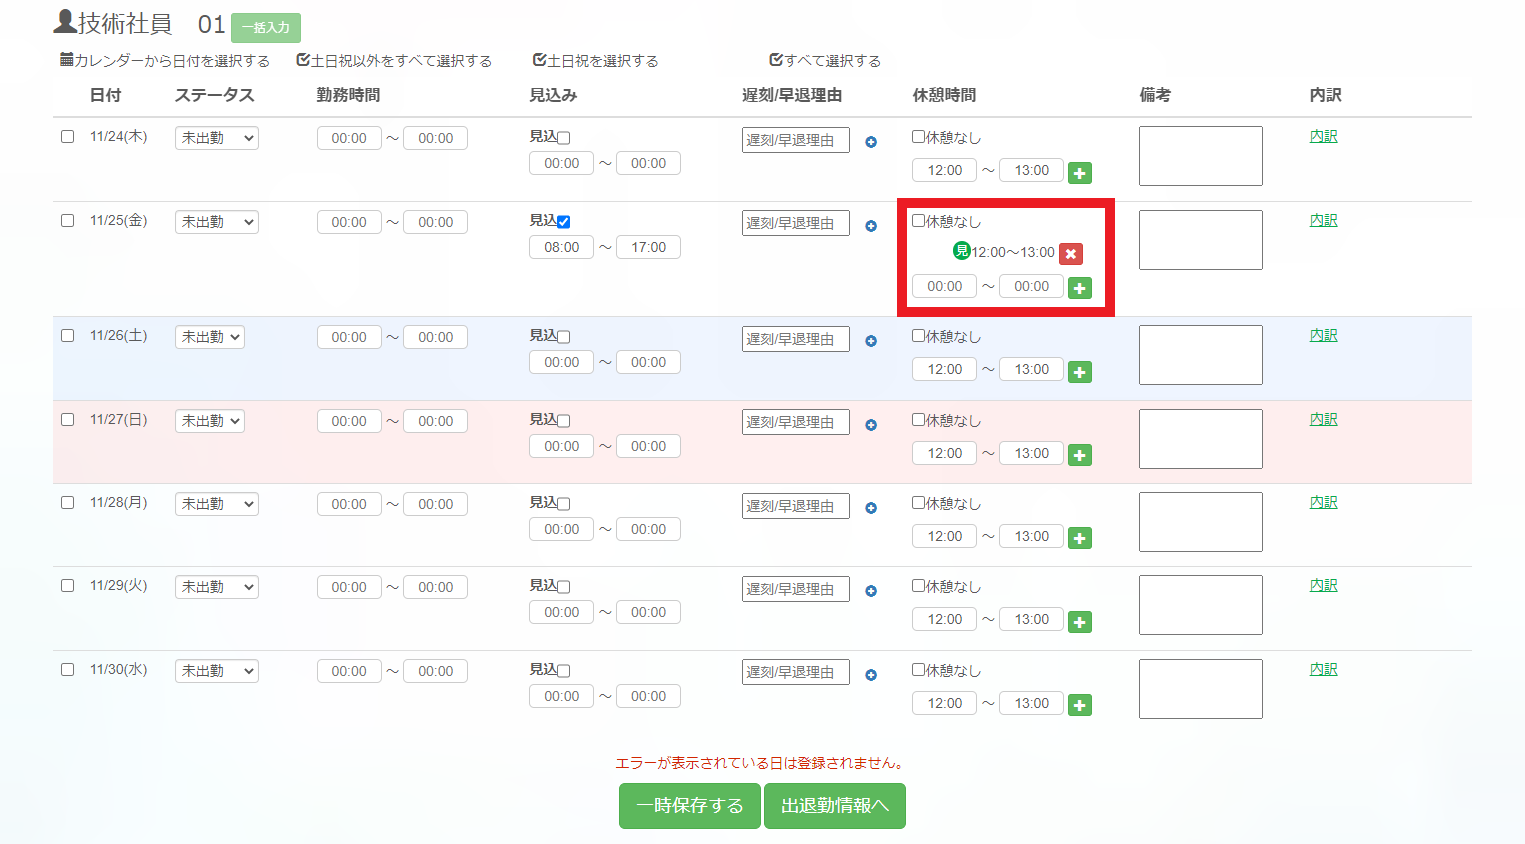This screenshot has height=844, width=1525.
Task: Expand 未出勤 status dropdown for 11/27
Action: (216, 421)
